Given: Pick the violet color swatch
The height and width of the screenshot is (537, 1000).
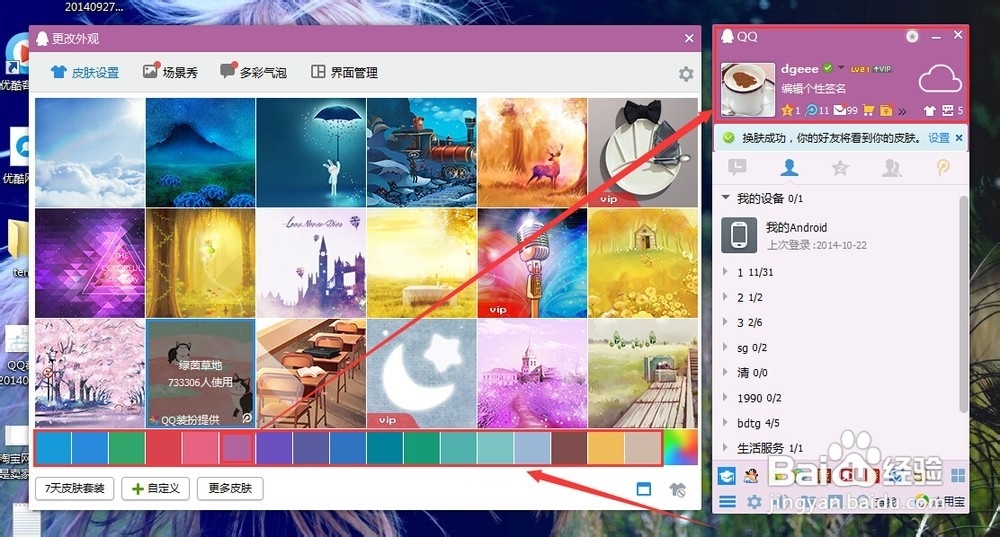Looking at the screenshot, I should tap(274, 447).
